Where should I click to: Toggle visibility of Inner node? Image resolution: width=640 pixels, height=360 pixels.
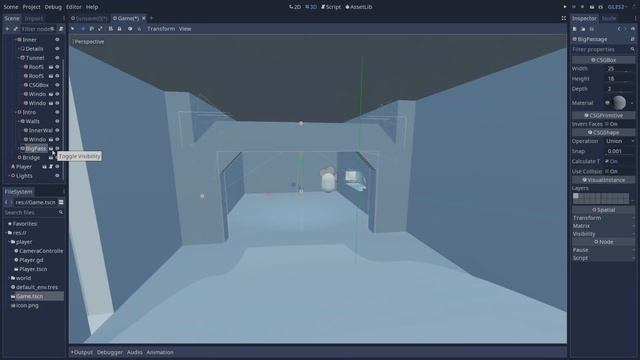pyautogui.click(x=57, y=40)
